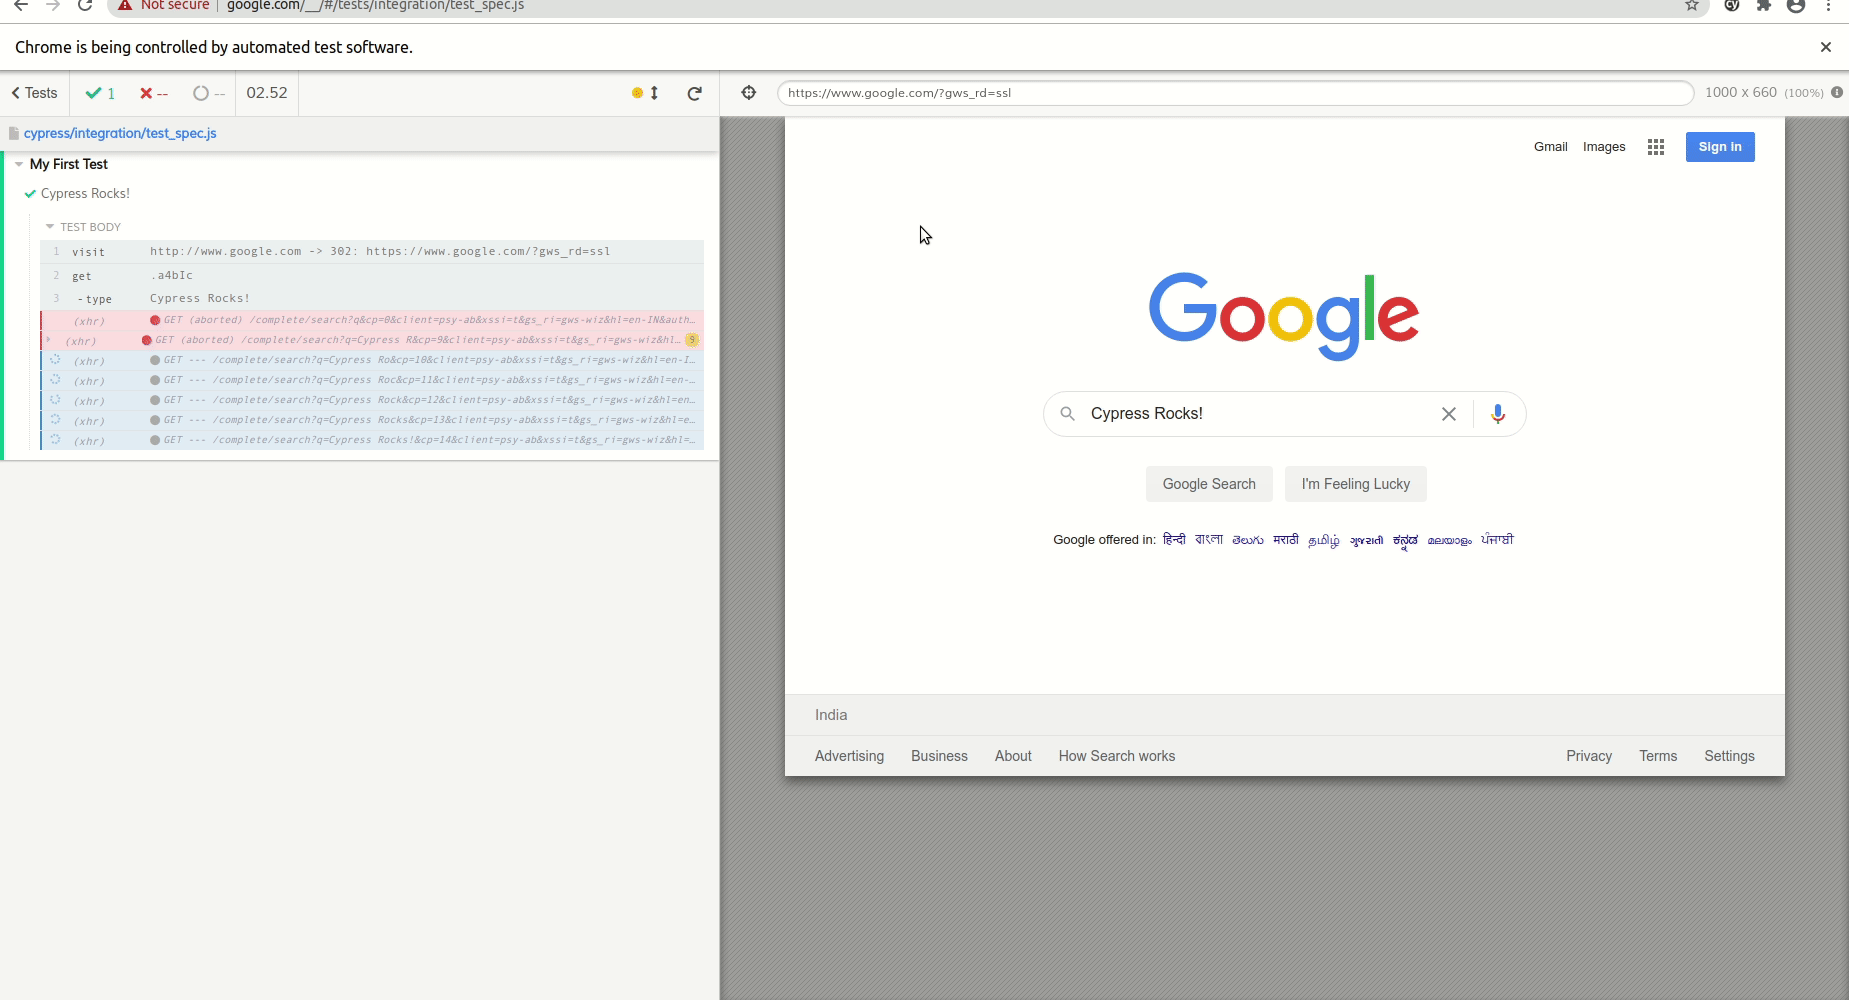Image resolution: width=1849 pixels, height=1000 pixels.
Task: Open the Google apps grid icon
Action: click(x=1655, y=147)
